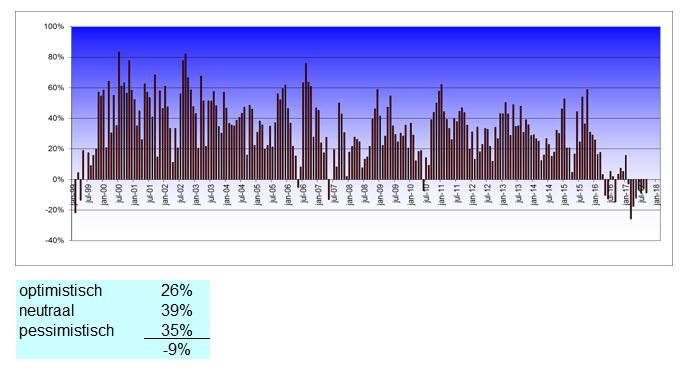Select the jan-14 x-axis label

pos(534,195)
